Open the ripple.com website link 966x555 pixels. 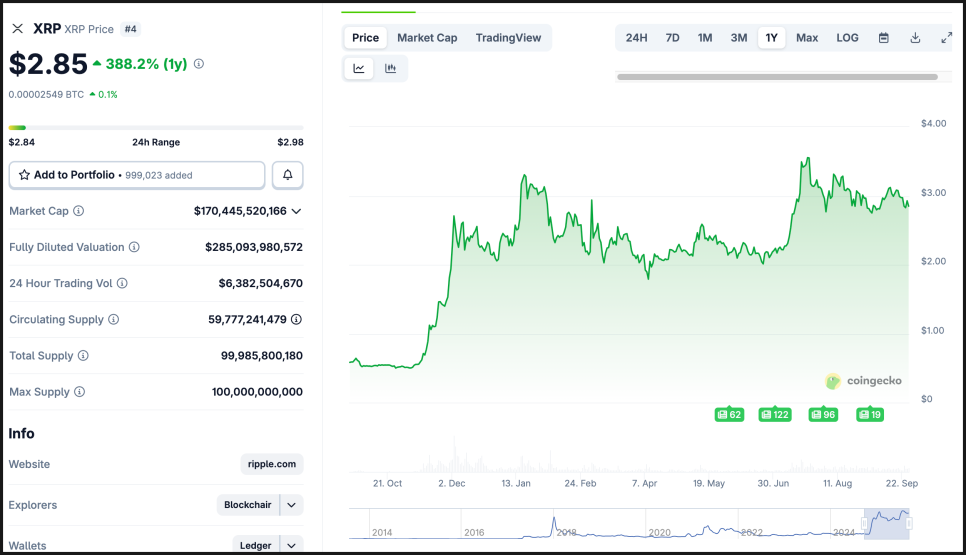click(272, 464)
